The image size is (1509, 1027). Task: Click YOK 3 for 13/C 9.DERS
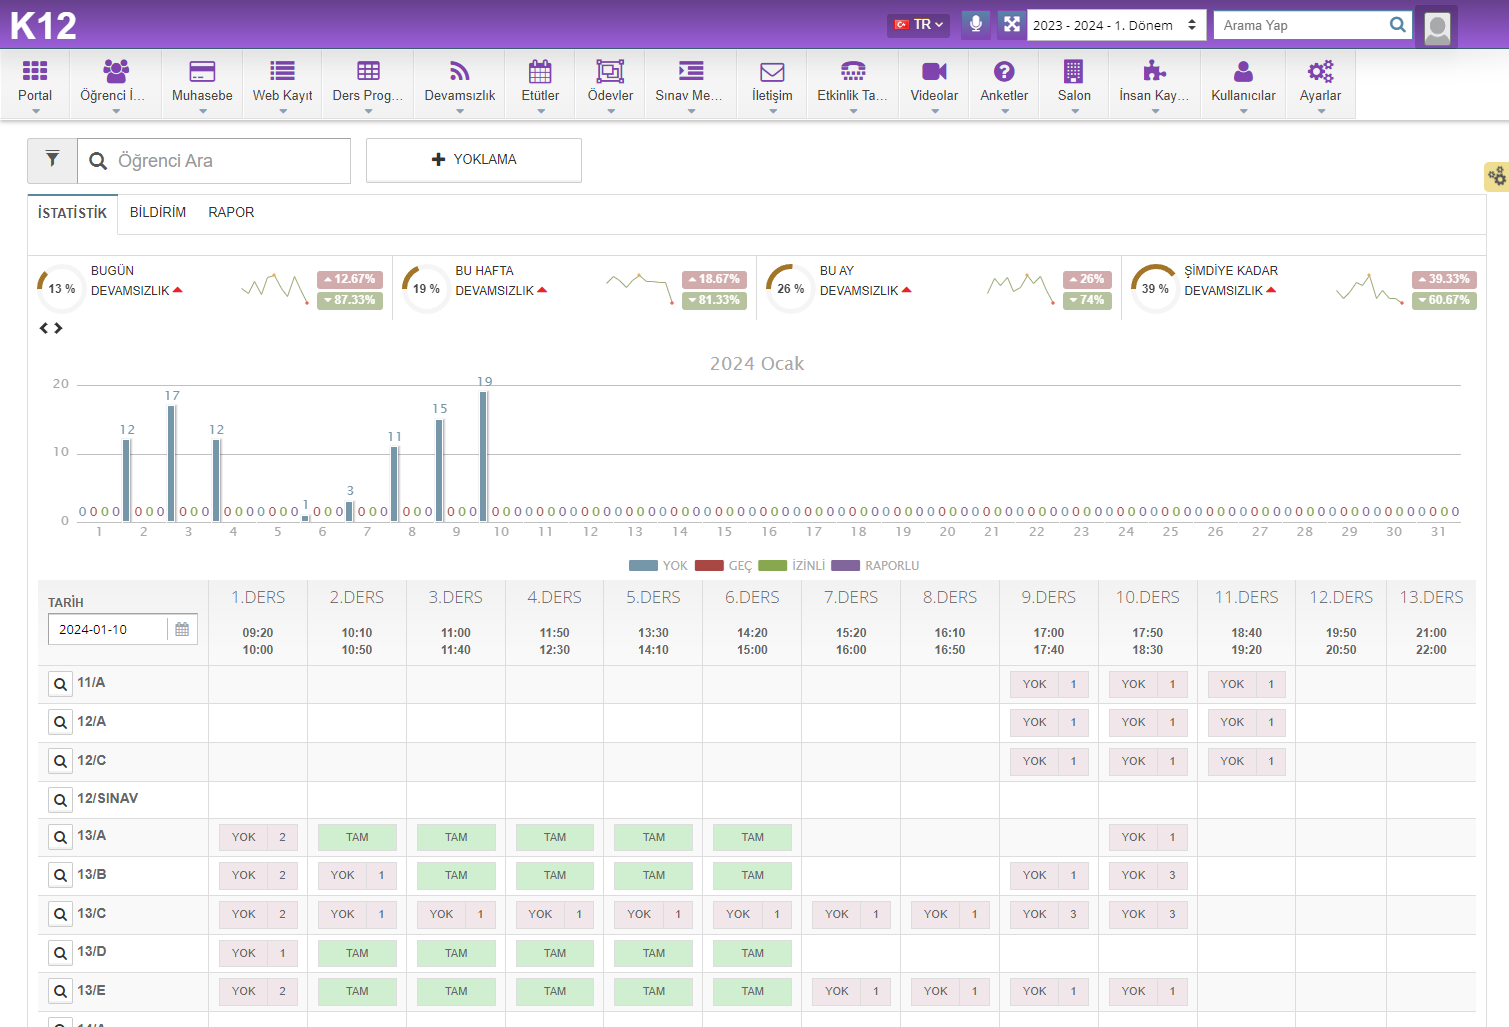[x=1049, y=914]
